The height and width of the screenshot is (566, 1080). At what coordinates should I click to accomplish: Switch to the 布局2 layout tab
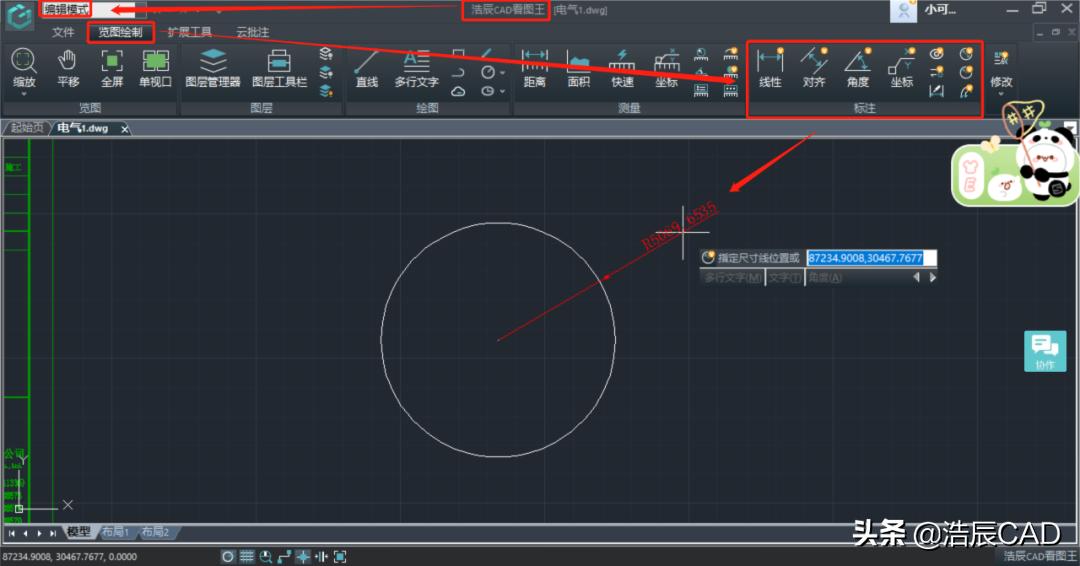155,532
